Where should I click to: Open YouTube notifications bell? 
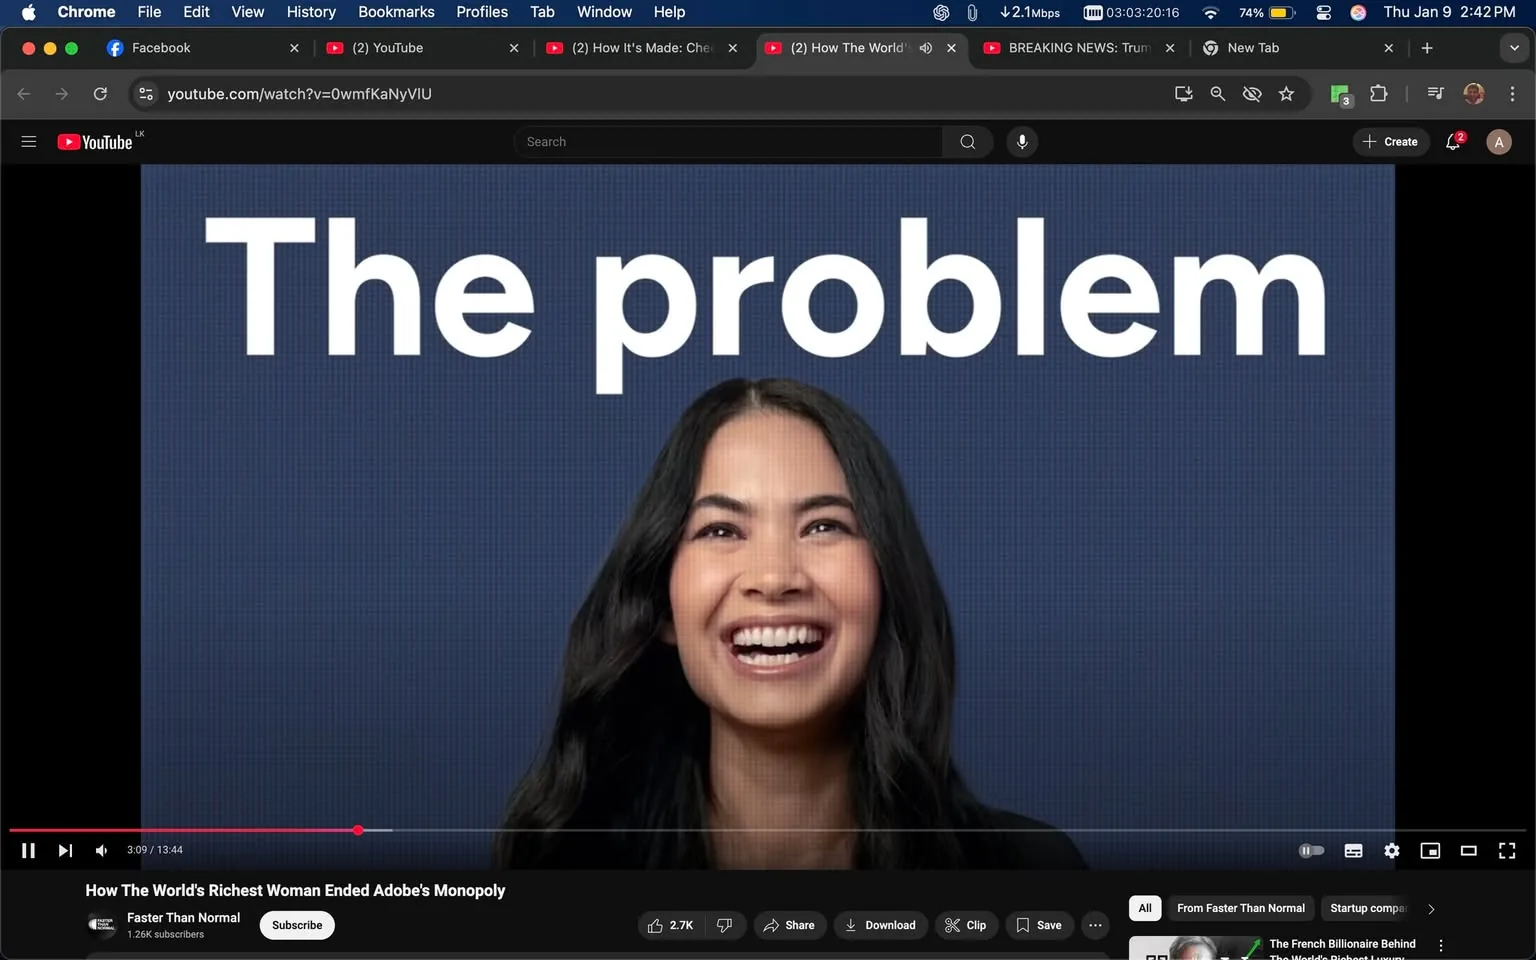pyautogui.click(x=1452, y=141)
